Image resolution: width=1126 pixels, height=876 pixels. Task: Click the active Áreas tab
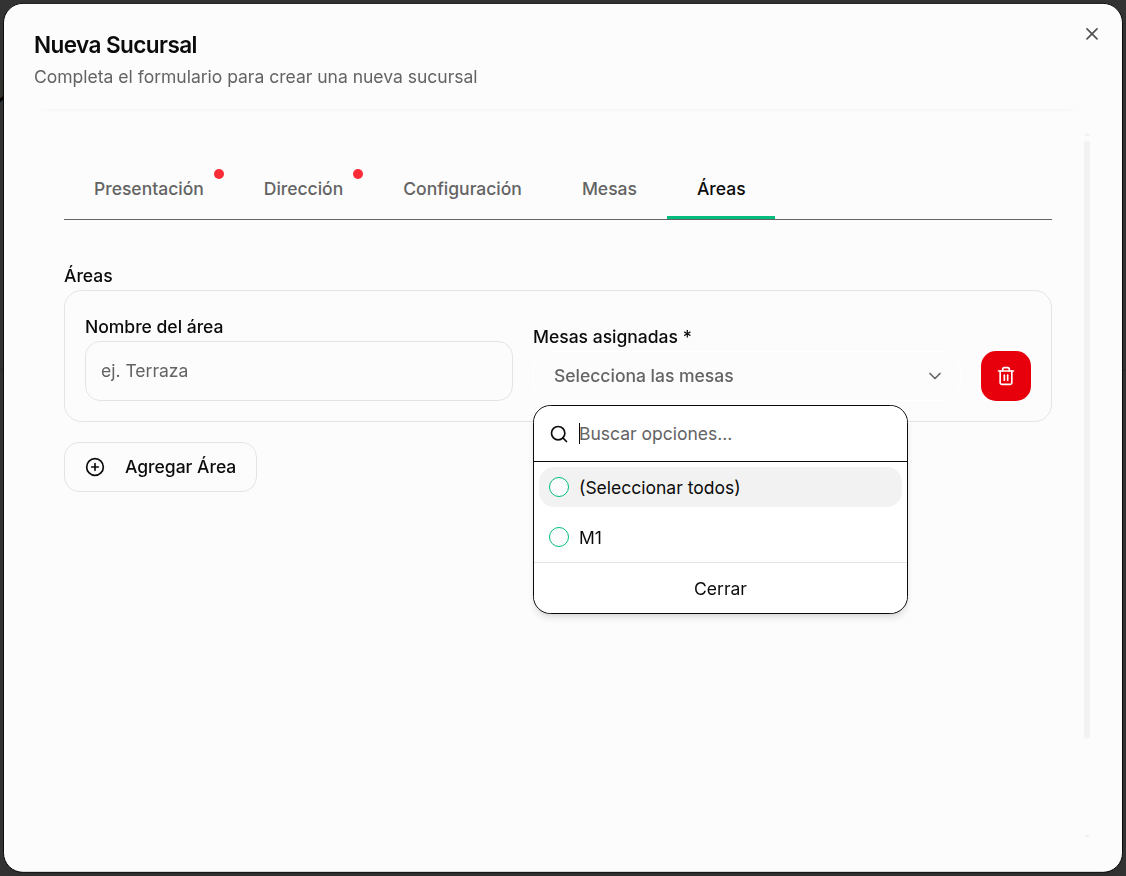tap(720, 188)
